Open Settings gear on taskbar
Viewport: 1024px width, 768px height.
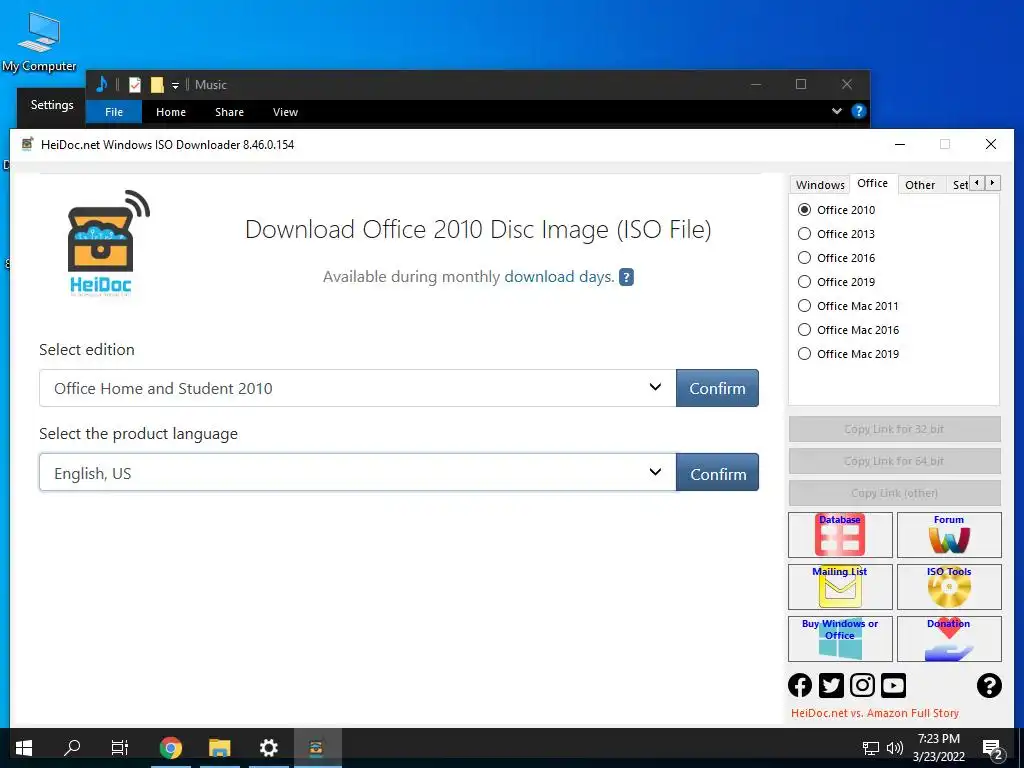(x=268, y=748)
